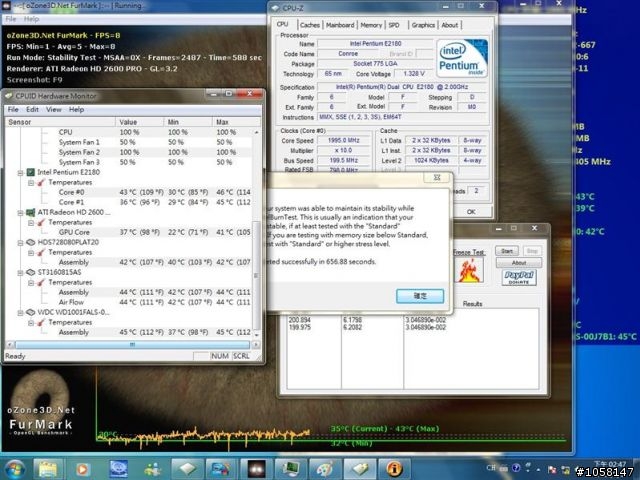Open Edit menu in Hardware Monitor
Viewport: 640px width, 480px height.
[x=32, y=109]
